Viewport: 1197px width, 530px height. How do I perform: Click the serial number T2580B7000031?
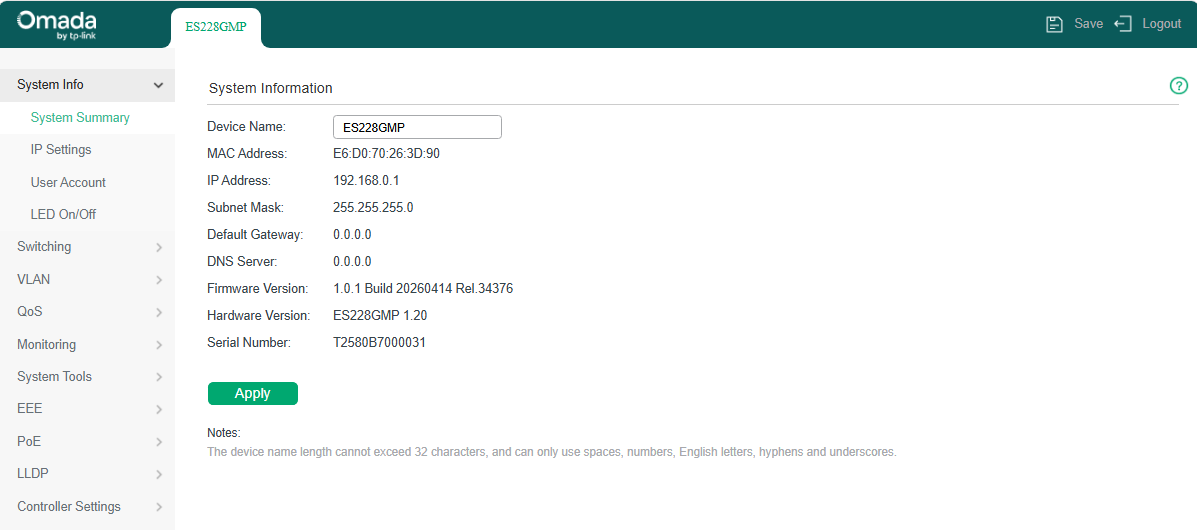tap(379, 342)
